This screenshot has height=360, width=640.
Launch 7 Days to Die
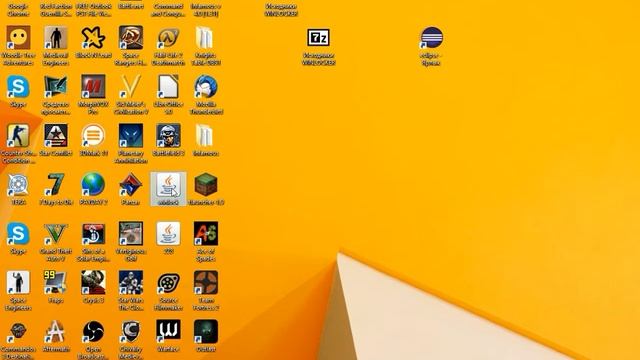coord(56,184)
